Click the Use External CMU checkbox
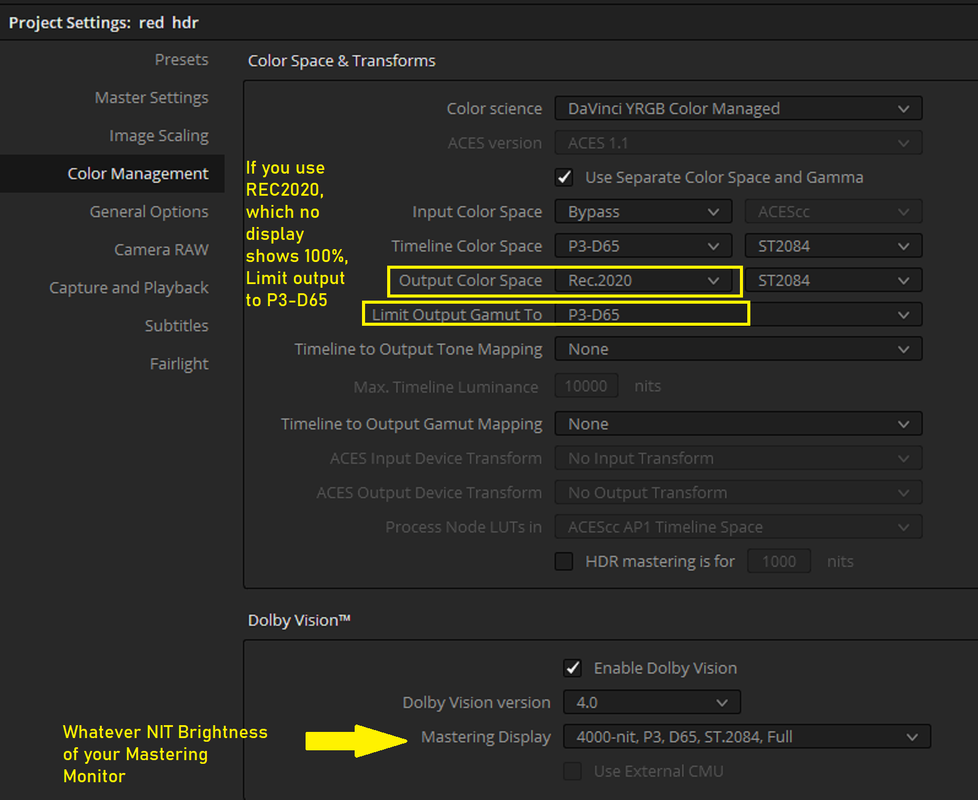 573,771
